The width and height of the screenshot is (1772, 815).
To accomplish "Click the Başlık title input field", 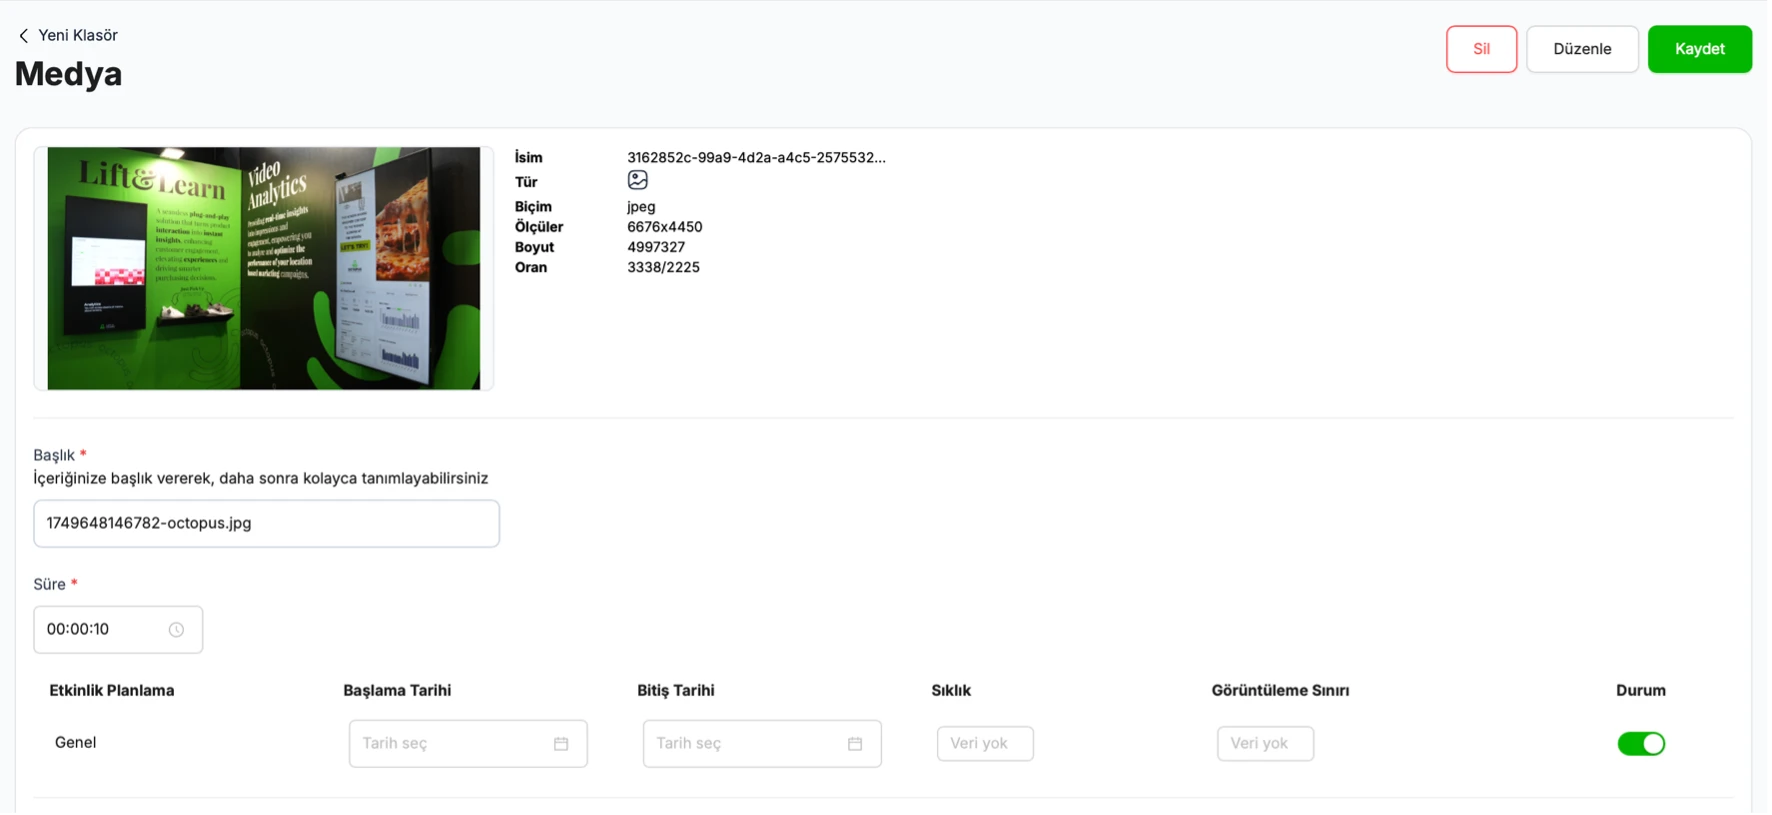I will 267,524.
